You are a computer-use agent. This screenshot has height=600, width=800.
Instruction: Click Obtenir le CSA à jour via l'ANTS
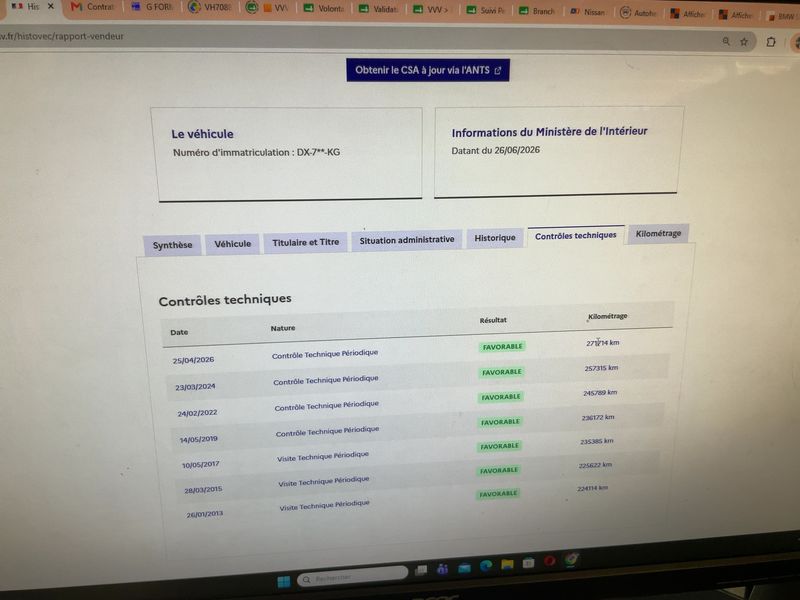[428, 70]
